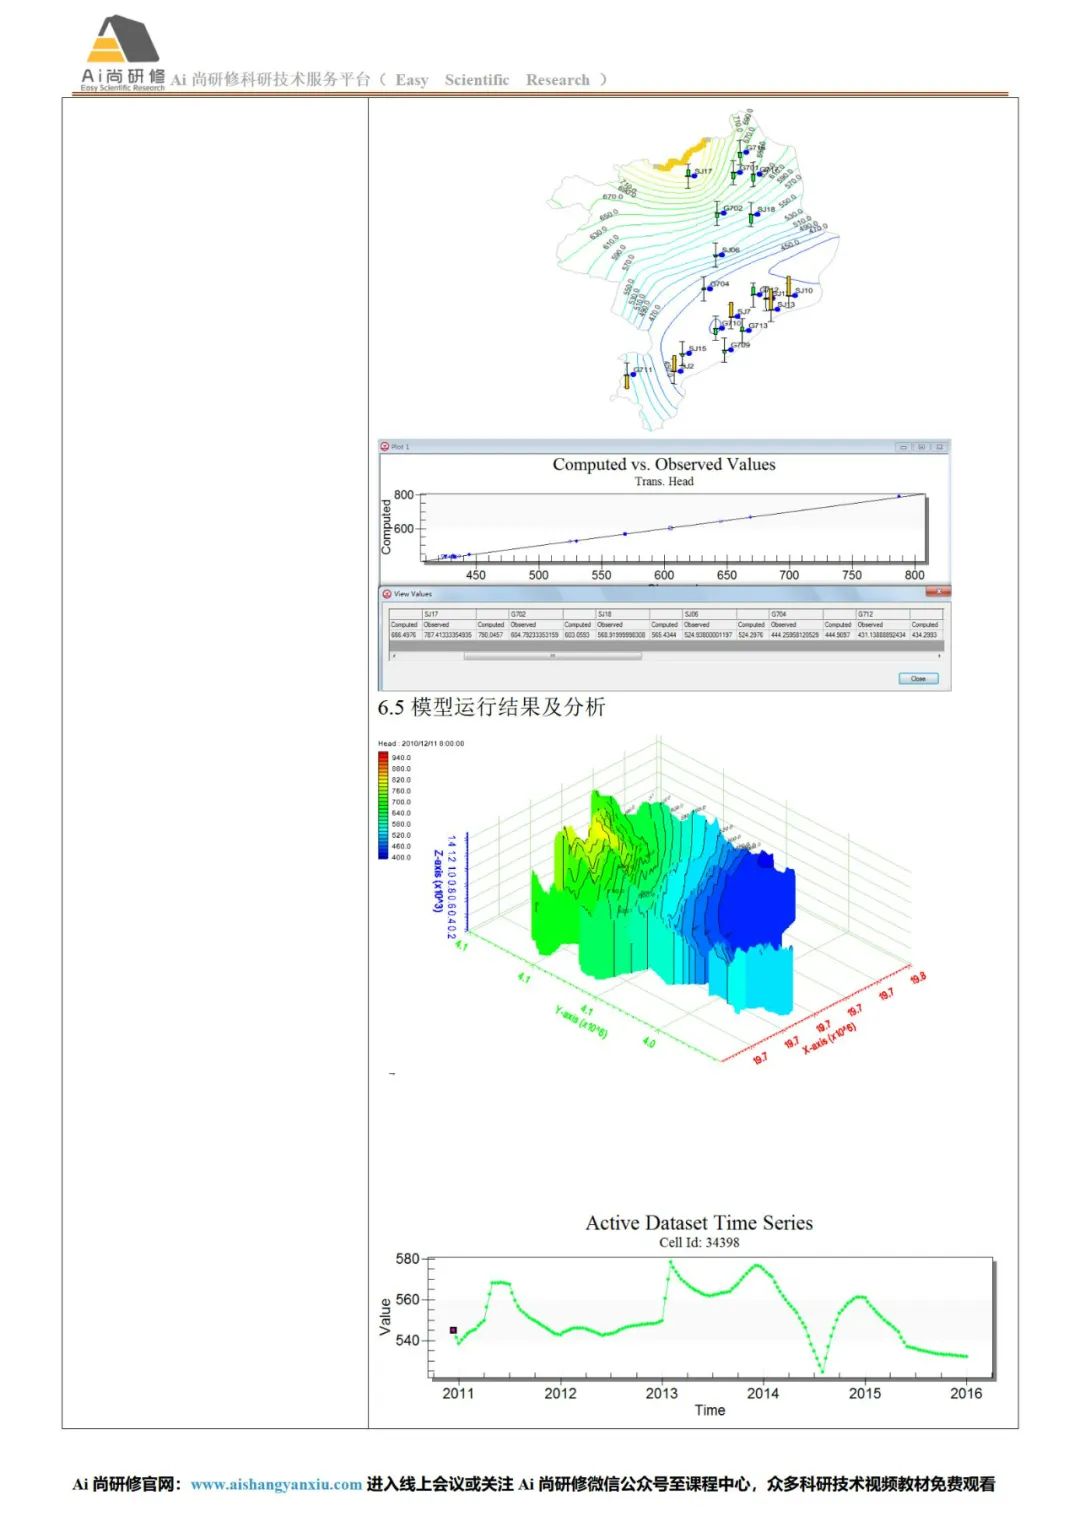Select the SJ06 column header in table
Image resolution: width=1080 pixels, height=1527 pixels.
[x=709, y=614]
